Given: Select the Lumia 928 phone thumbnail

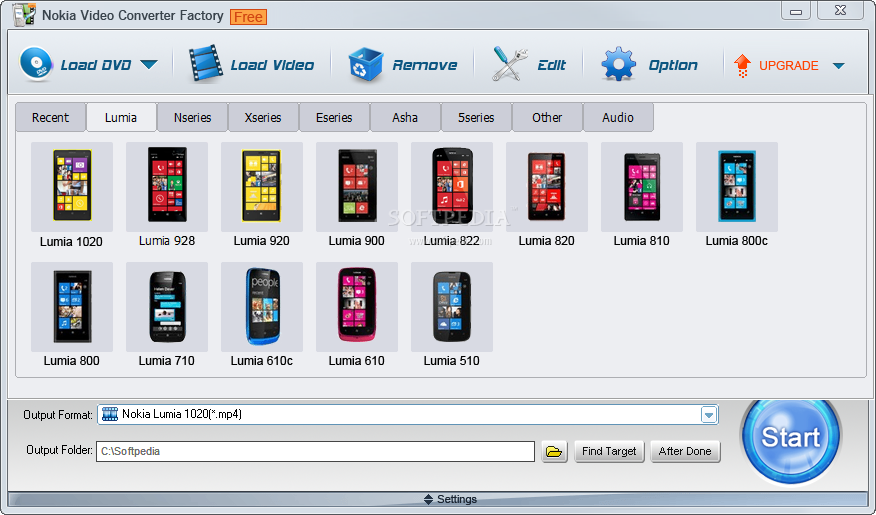Looking at the screenshot, I should click(x=167, y=187).
